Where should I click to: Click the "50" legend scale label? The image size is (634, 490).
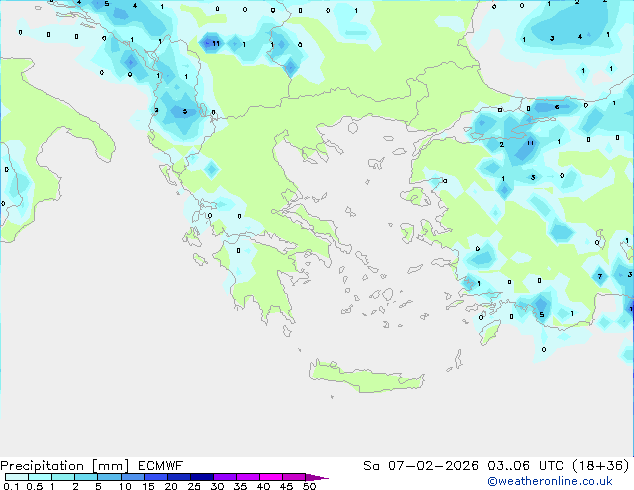pyautogui.click(x=309, y=486)
